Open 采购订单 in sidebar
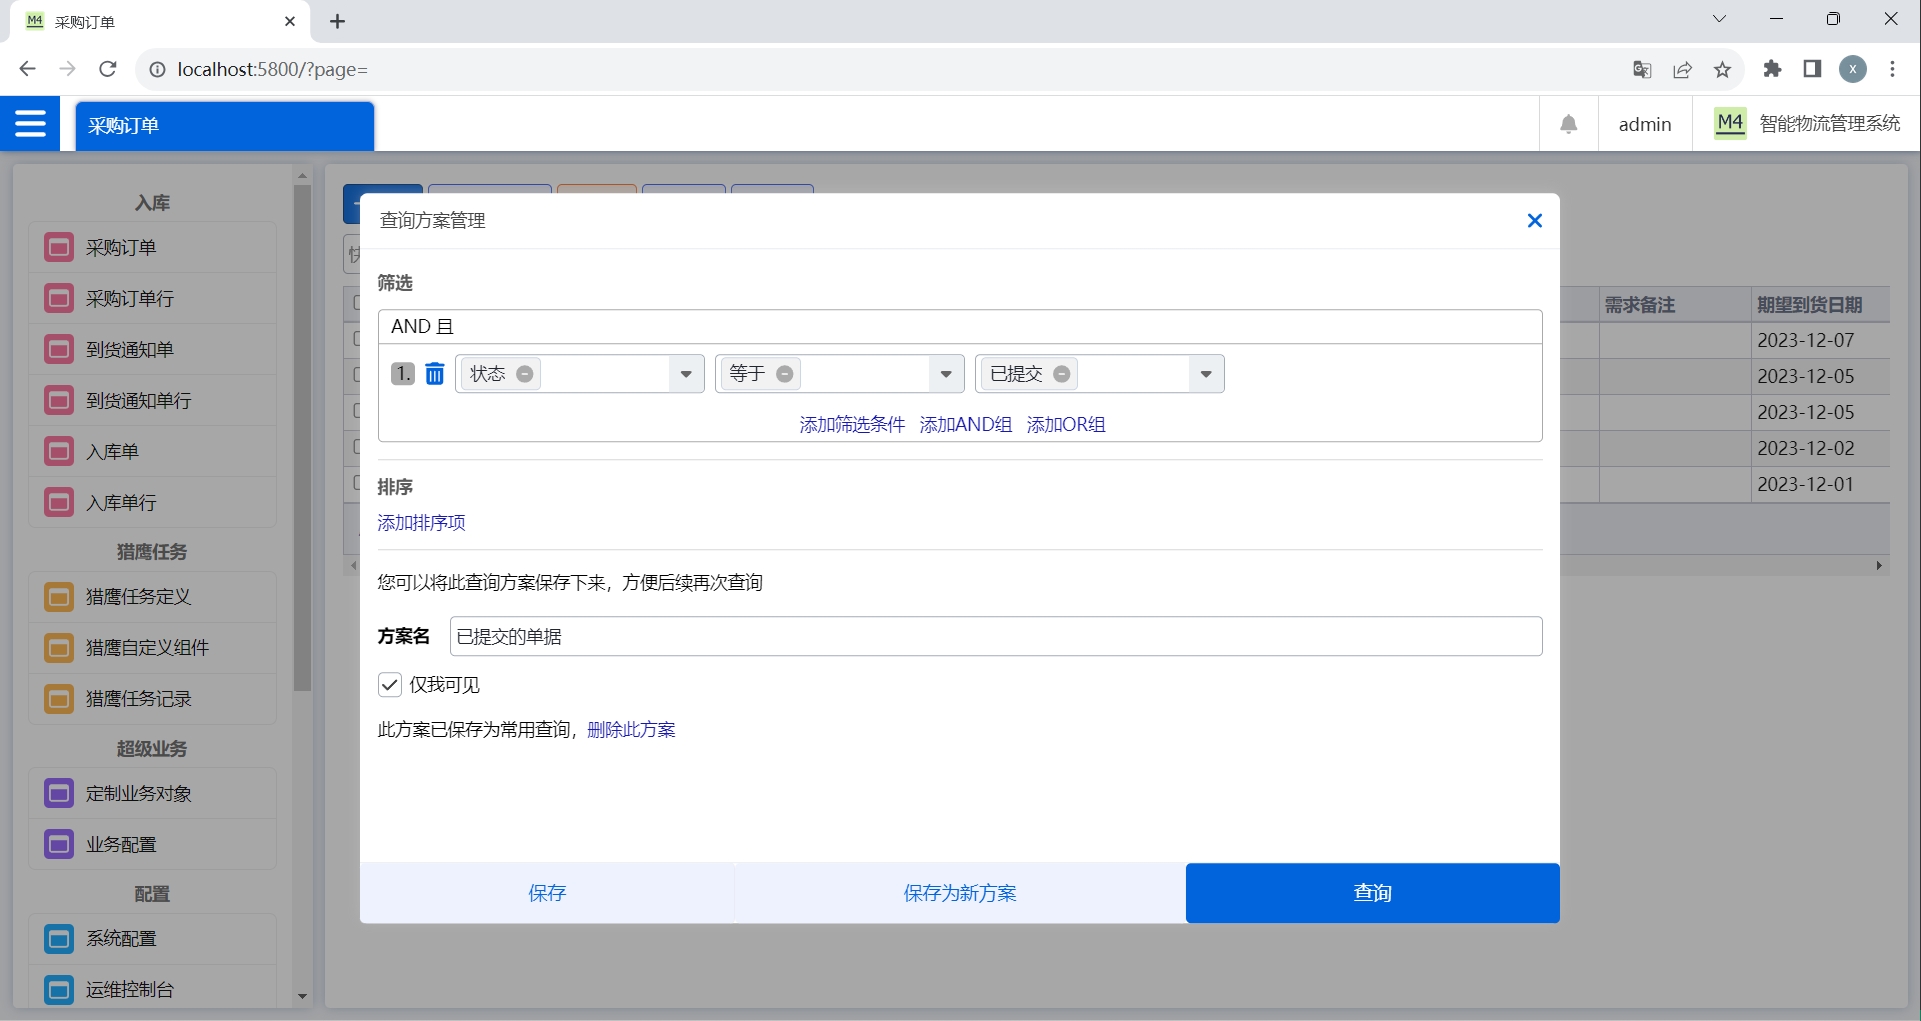The height and width of the screenshot is (1021, 1921). (153, 247)
